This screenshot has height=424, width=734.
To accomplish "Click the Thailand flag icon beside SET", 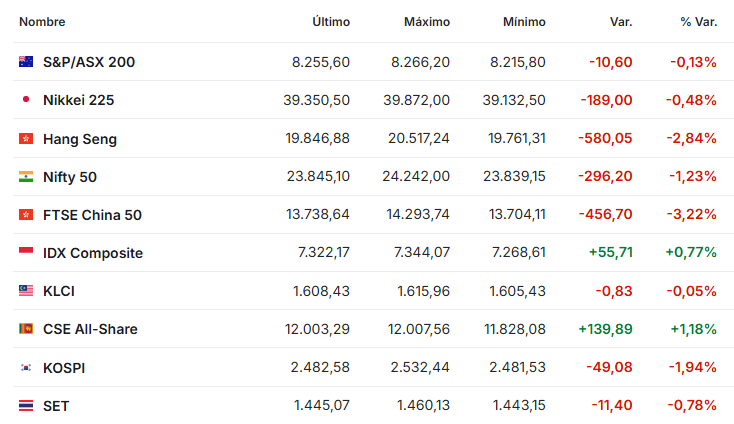I will (x=26, y=405).
